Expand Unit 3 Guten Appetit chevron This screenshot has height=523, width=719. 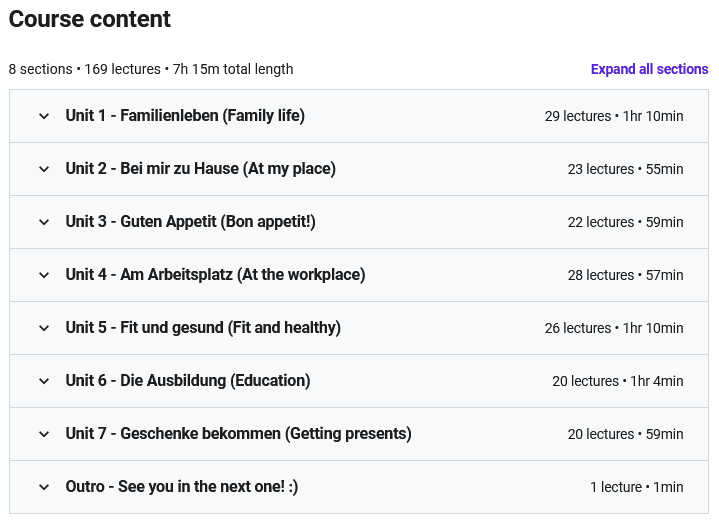click(44, 222)
